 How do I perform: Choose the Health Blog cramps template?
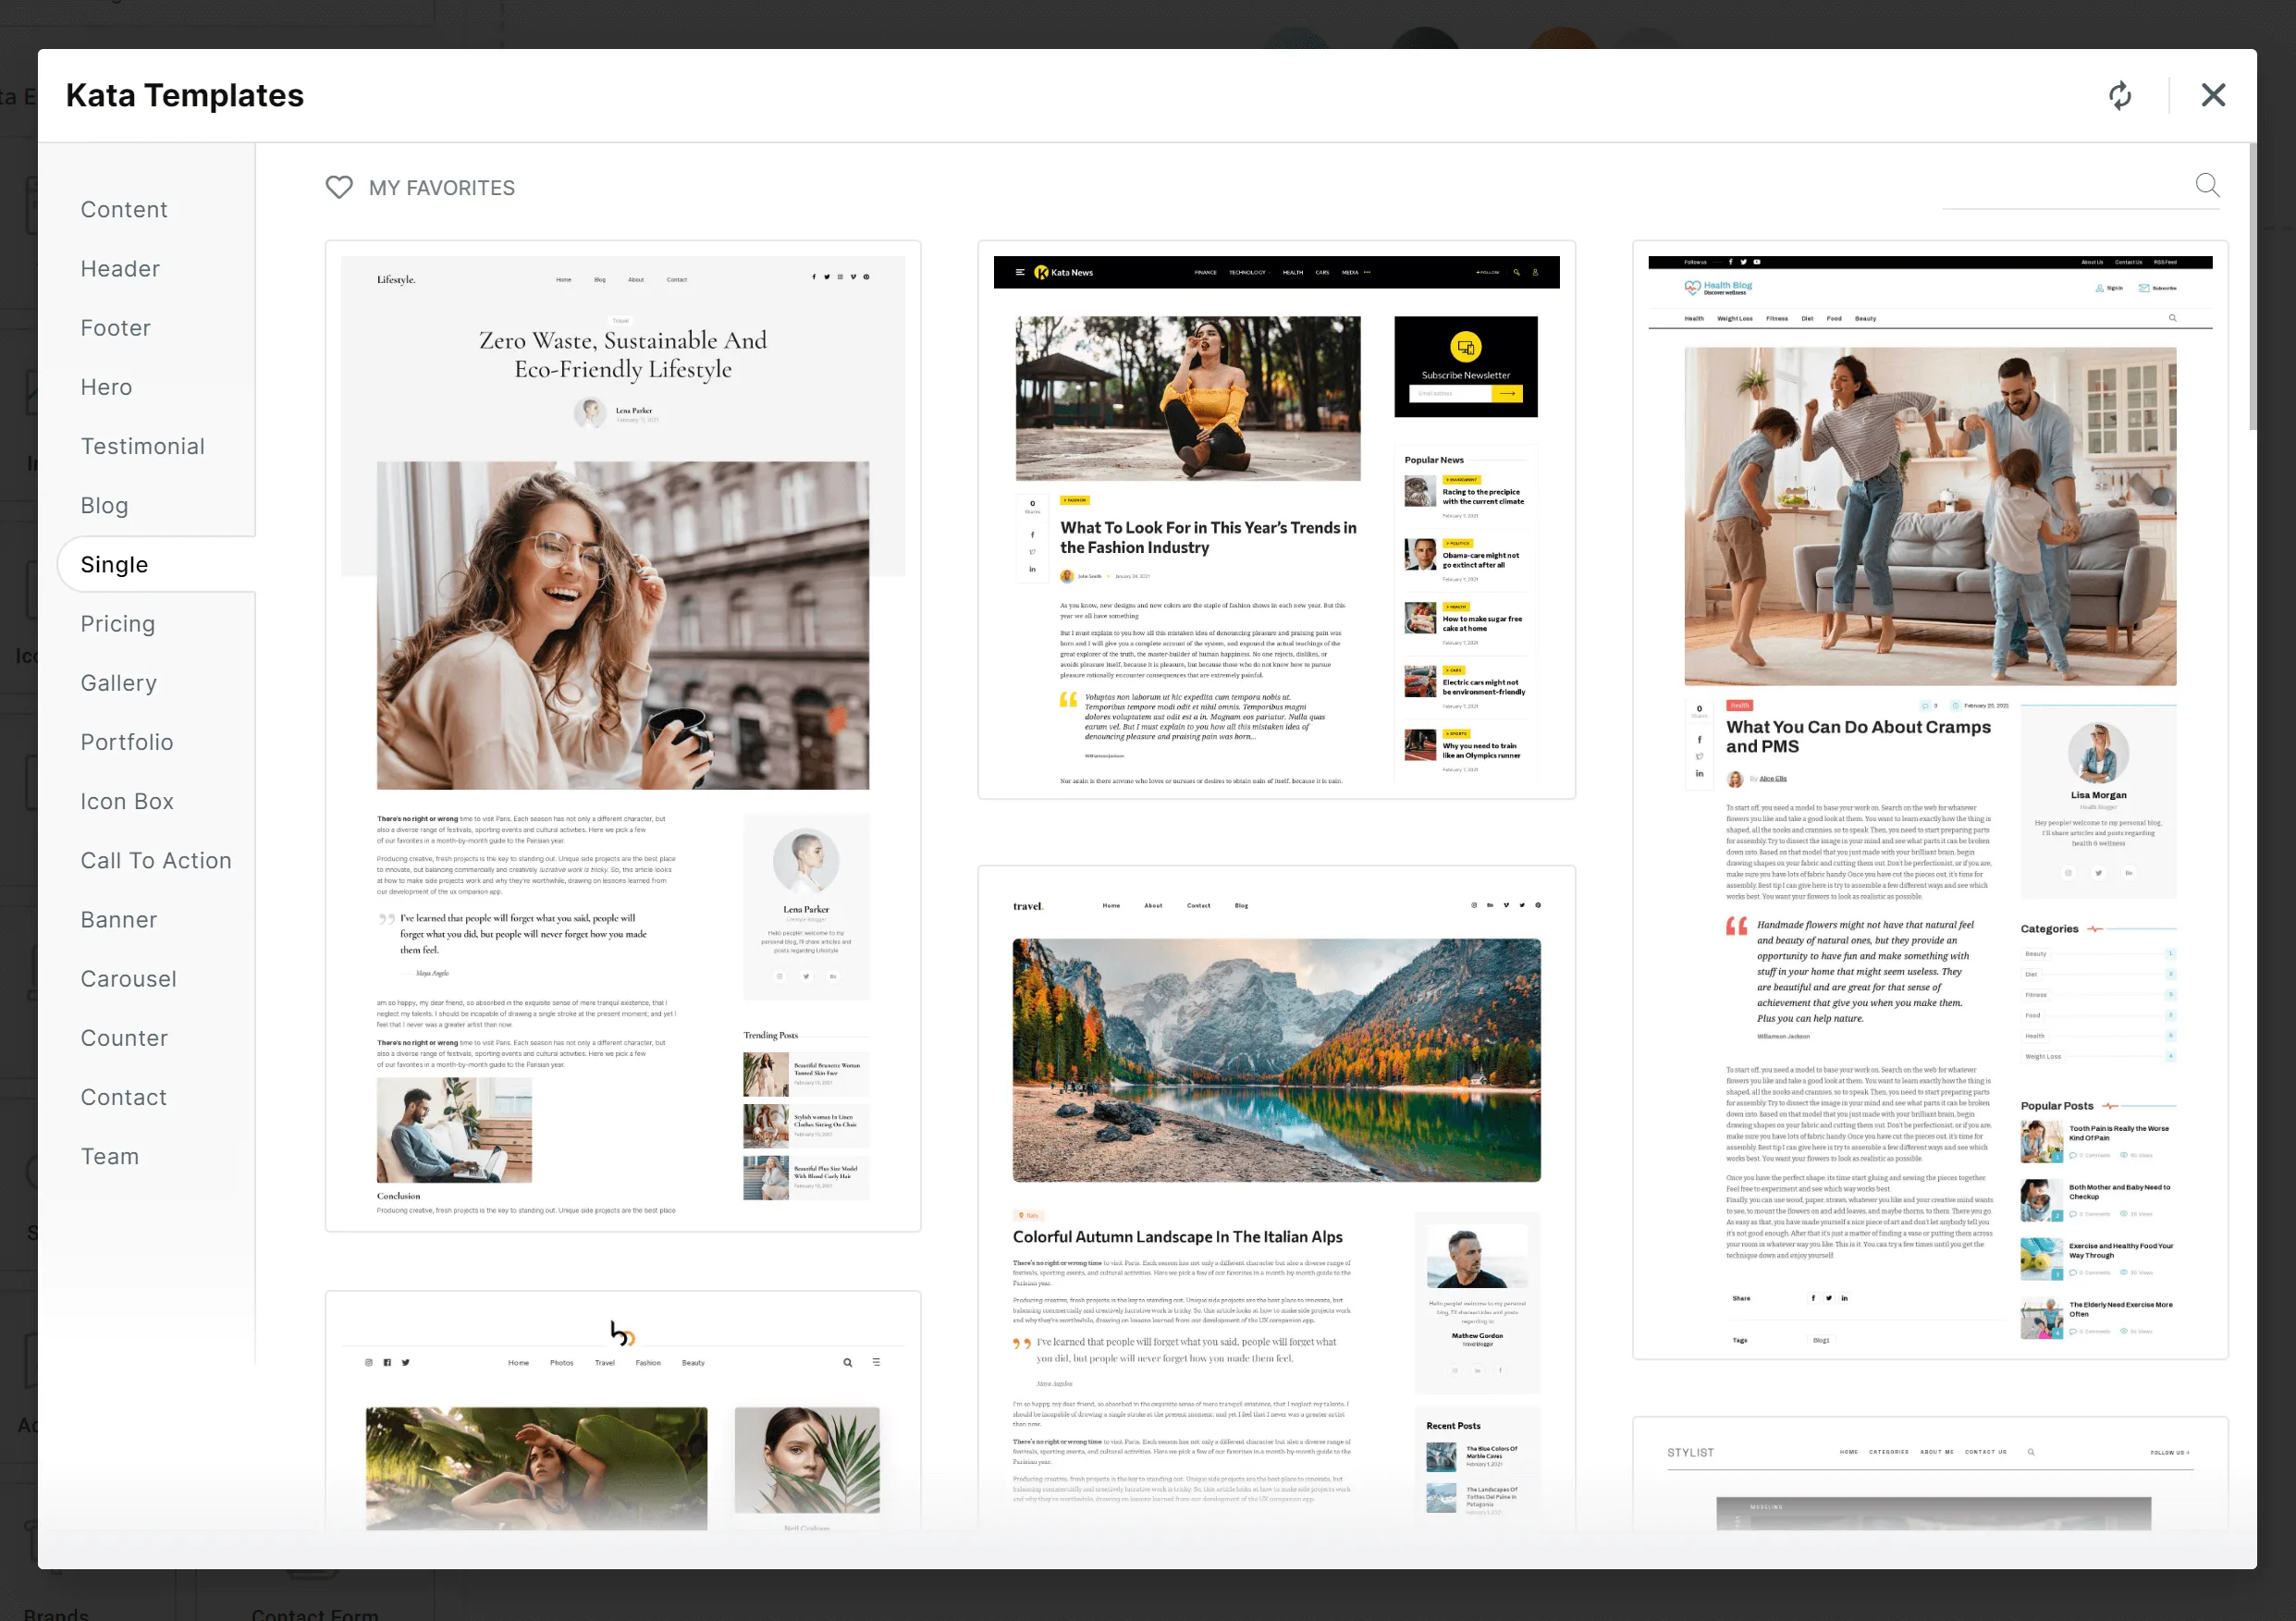coord(1930,800)
